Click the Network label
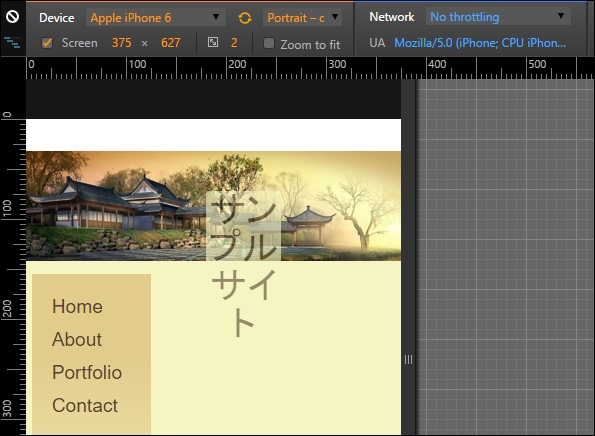This screenshot has height=436, width=595. 392,17
